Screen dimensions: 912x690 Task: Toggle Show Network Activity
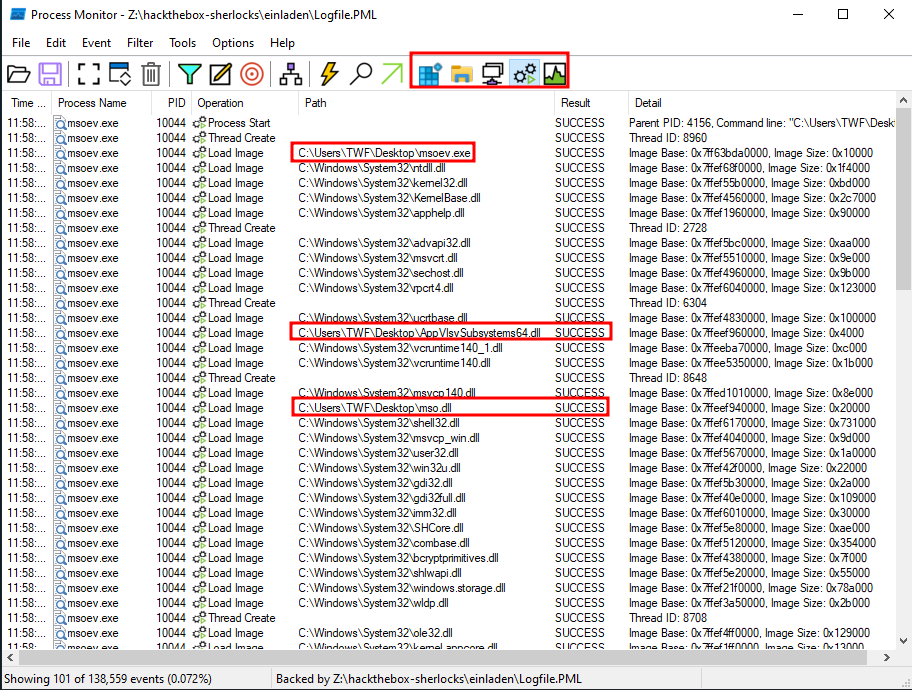pos(492,73)
